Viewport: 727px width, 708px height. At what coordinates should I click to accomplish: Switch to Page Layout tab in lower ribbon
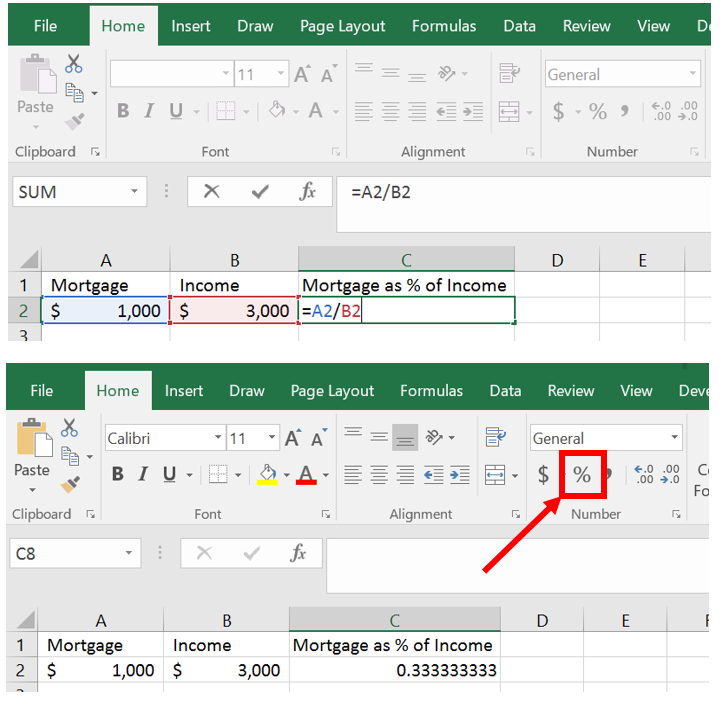point(332,391)
